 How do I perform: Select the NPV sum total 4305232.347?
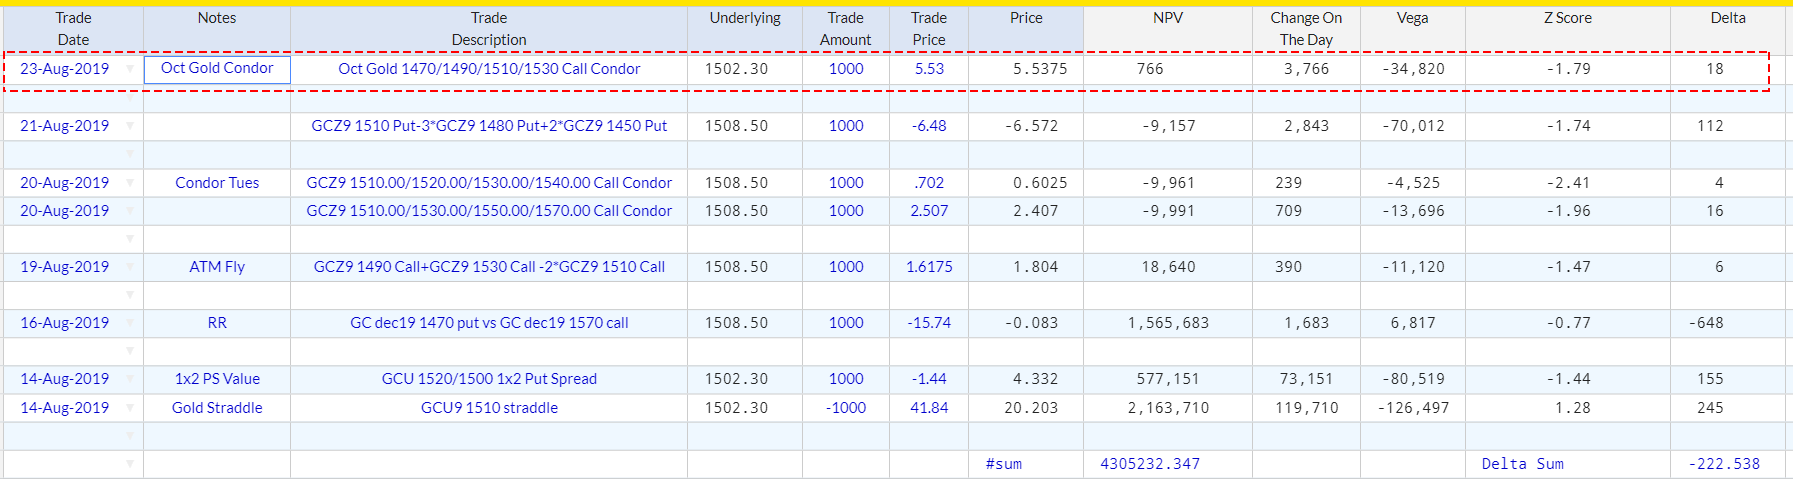(x=1150, y=464)
